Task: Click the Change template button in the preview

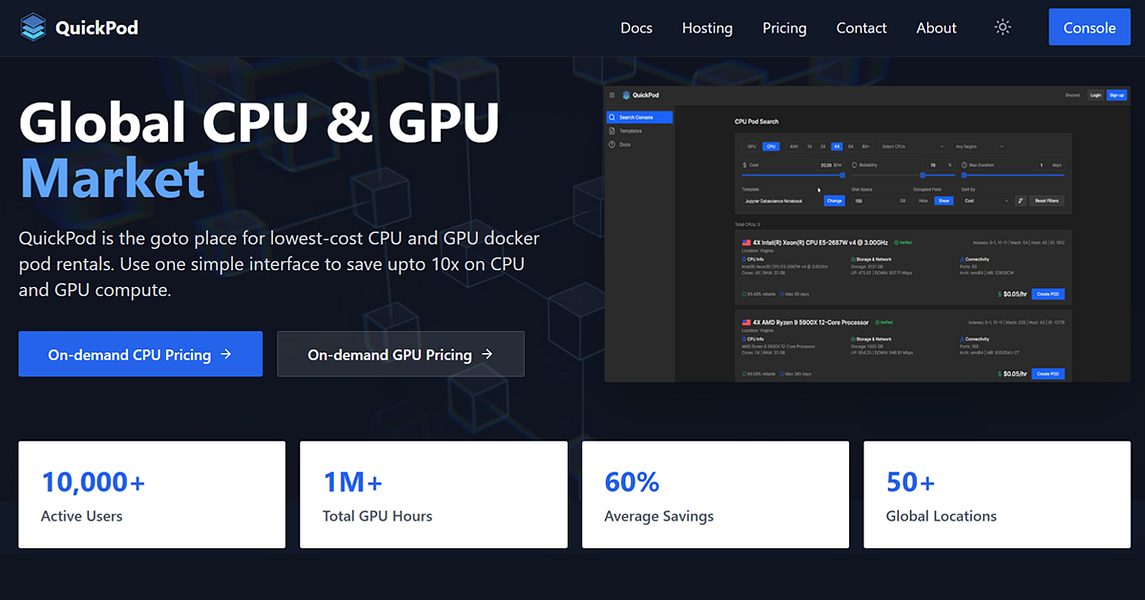Action: [835, 201]
